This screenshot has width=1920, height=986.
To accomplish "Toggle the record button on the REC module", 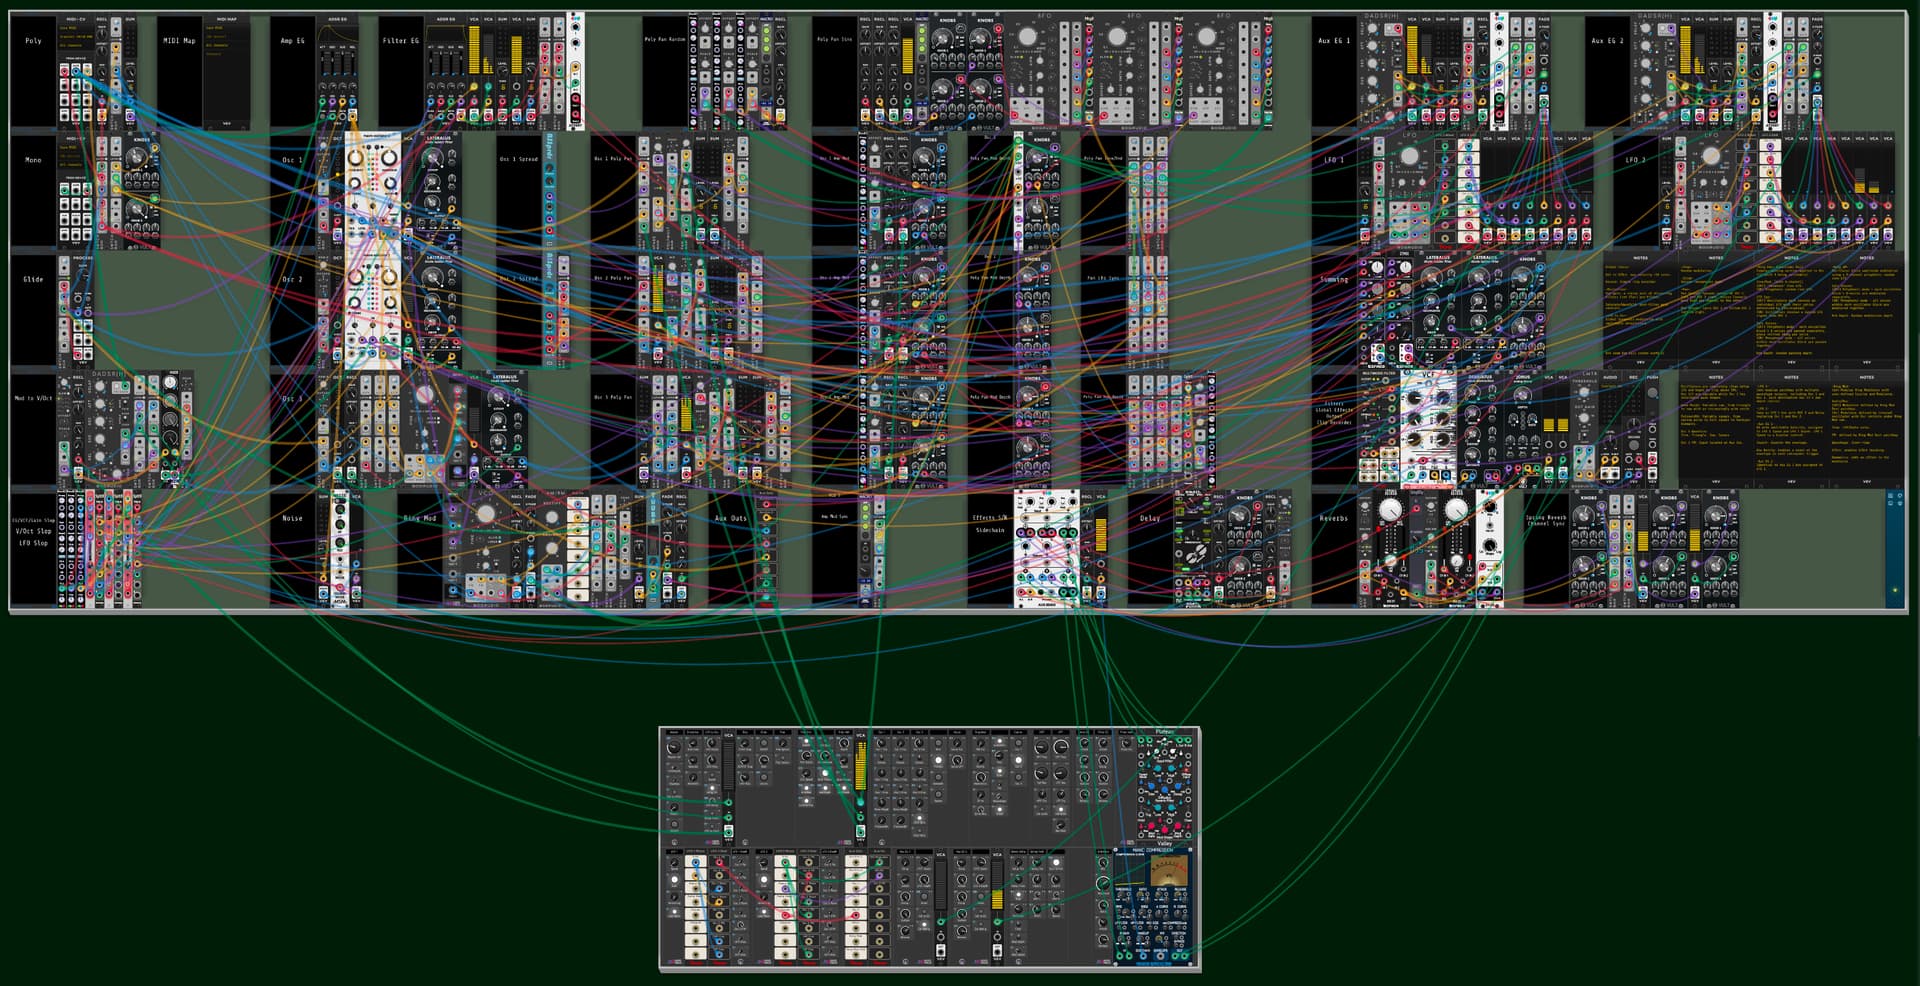I will 1632,442.
